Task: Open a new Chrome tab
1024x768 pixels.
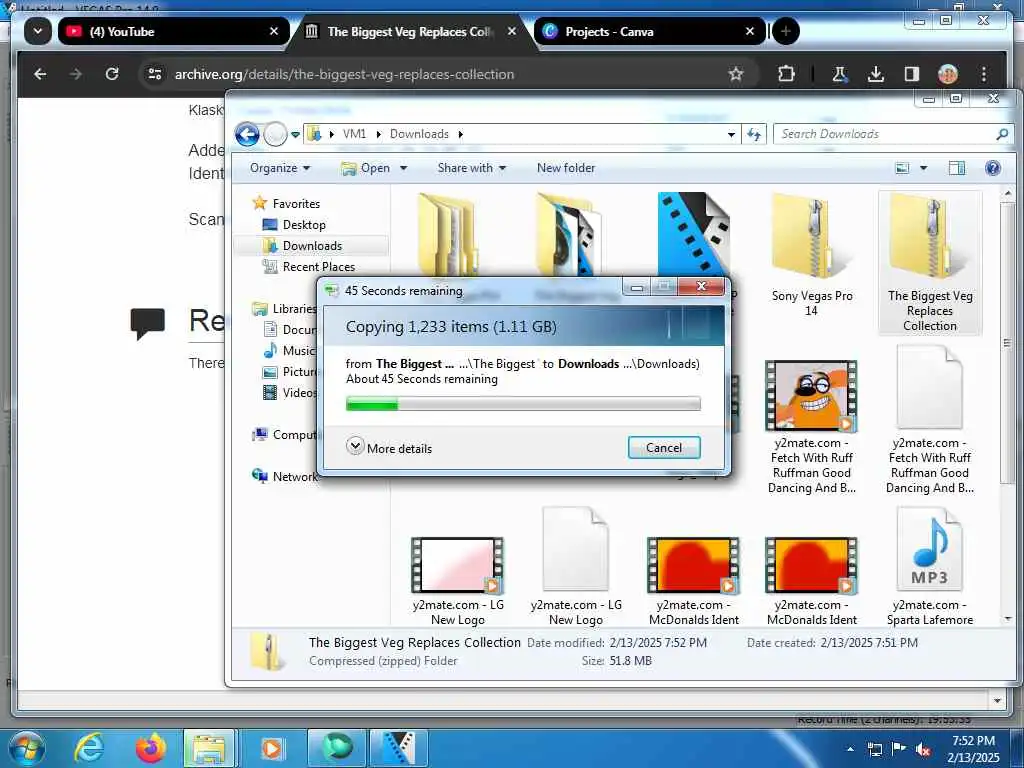Action: [786, 31]
